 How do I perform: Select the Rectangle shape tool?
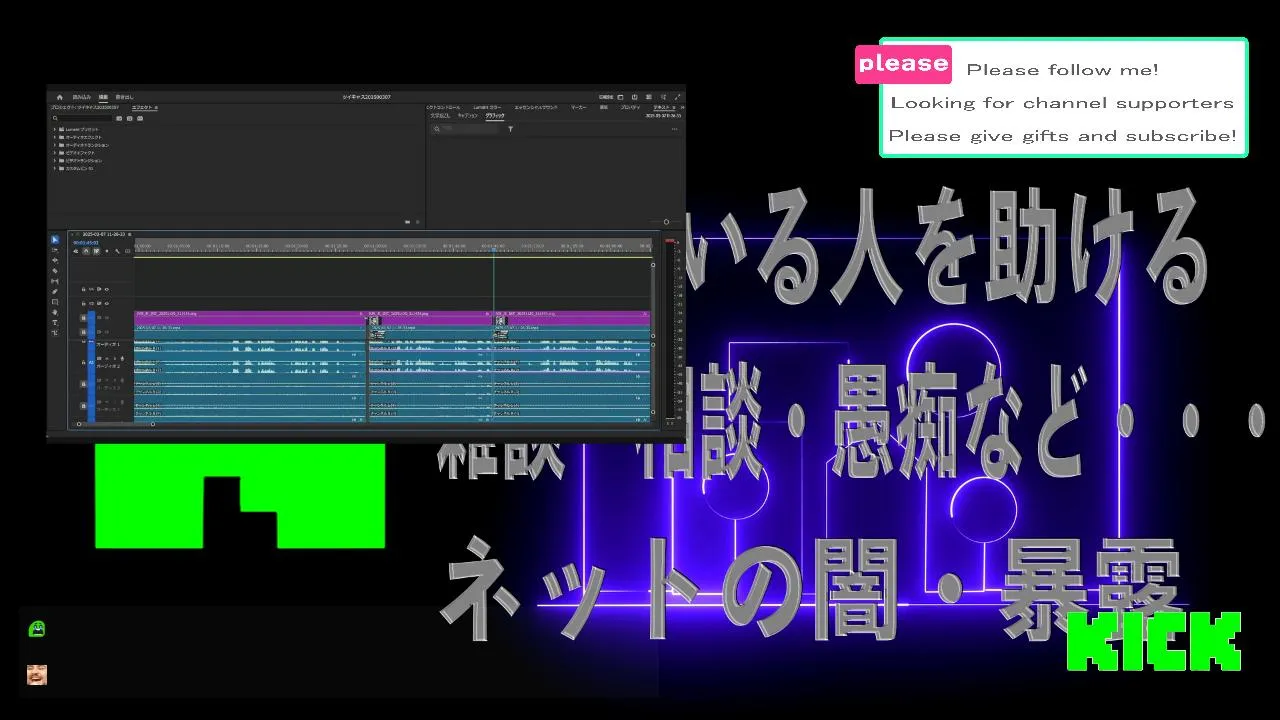click(x=55, y=302)
